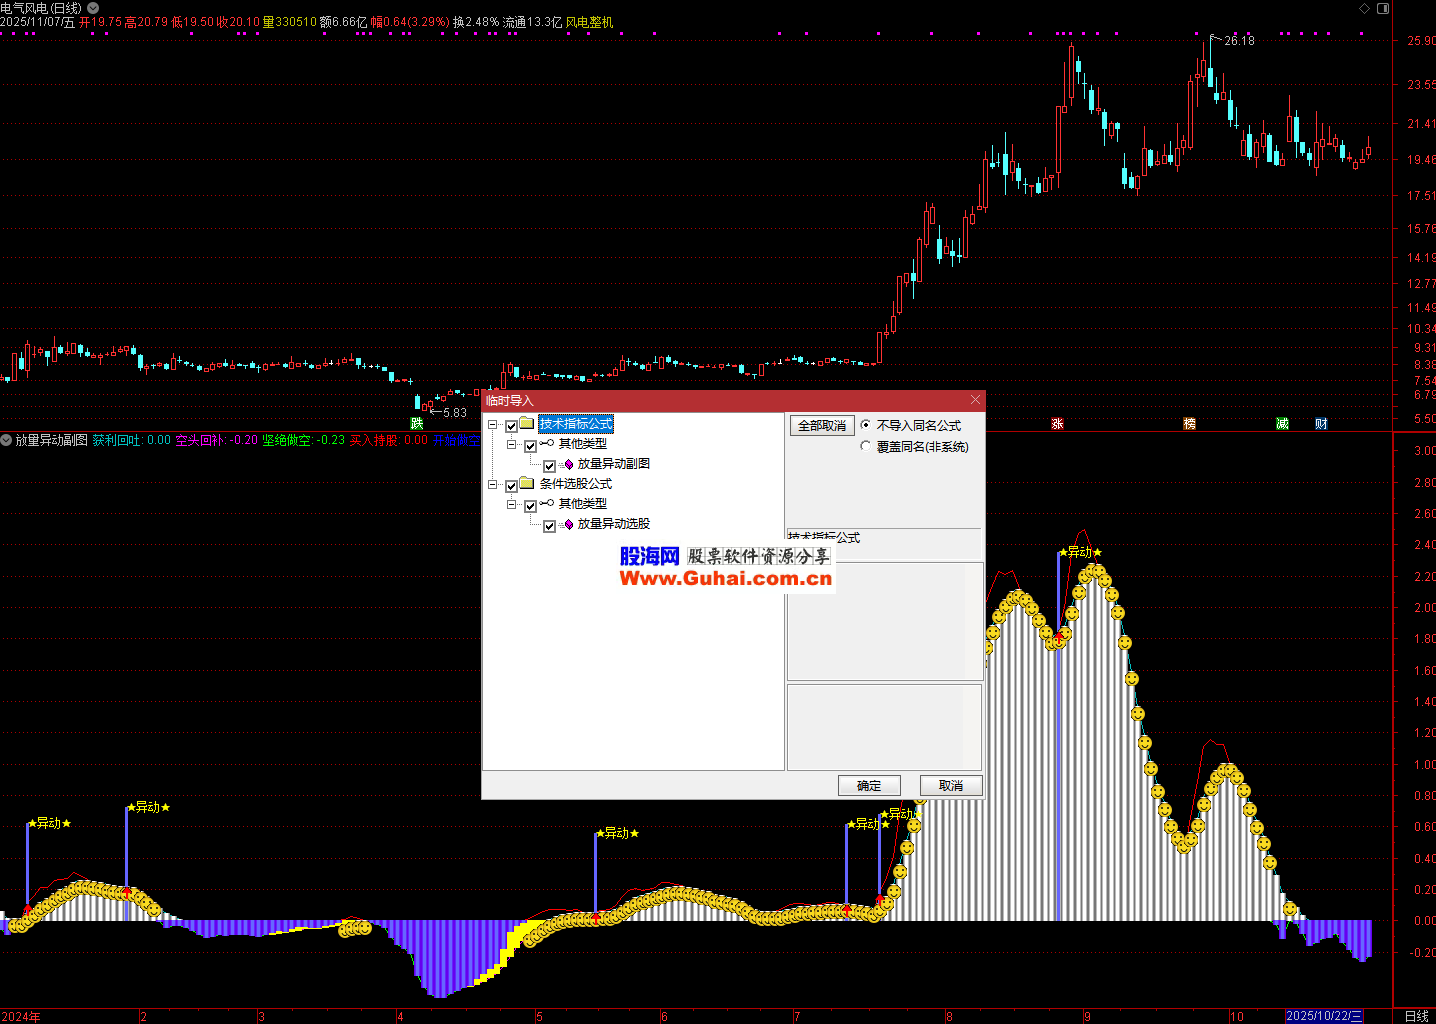
Task: Open the 放量异动副图 indicator menu arrow
Action: (x=6, y=440)
